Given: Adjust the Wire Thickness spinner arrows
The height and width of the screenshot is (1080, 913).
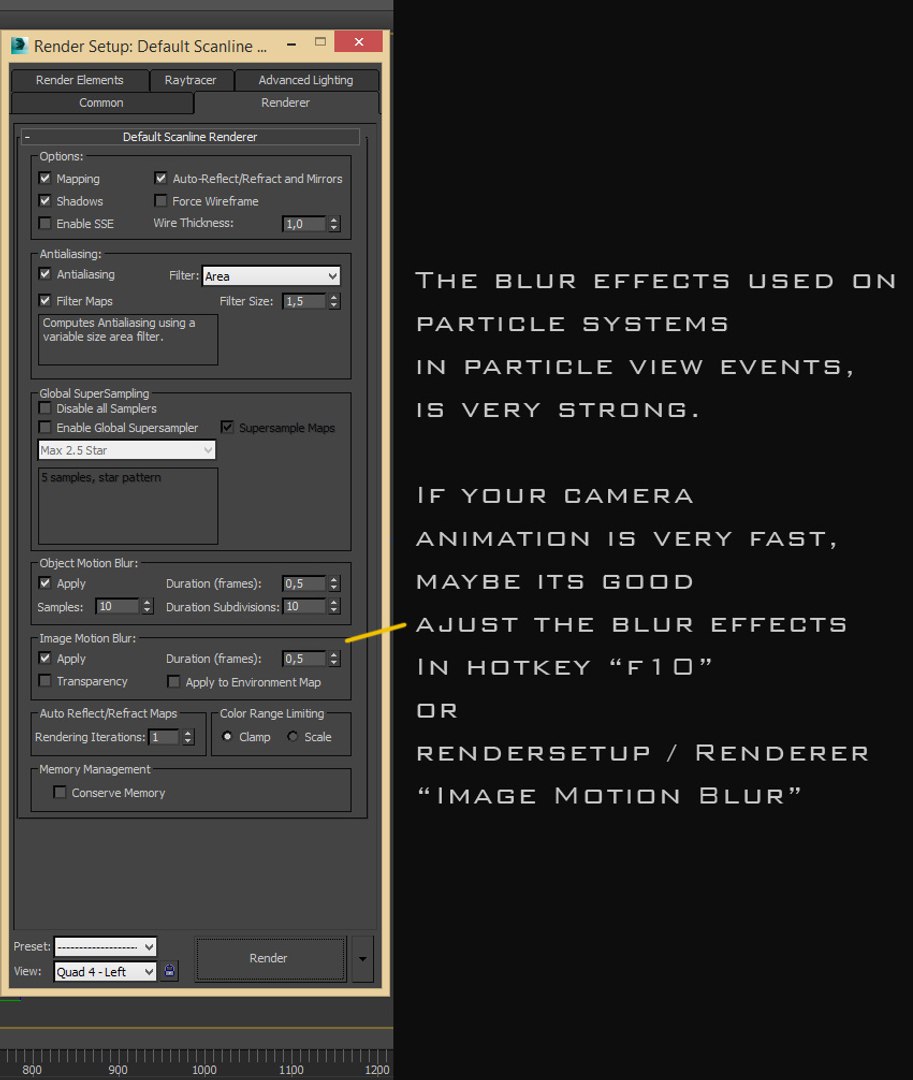Looking at the screenshot, I should (x=334, y=224).
